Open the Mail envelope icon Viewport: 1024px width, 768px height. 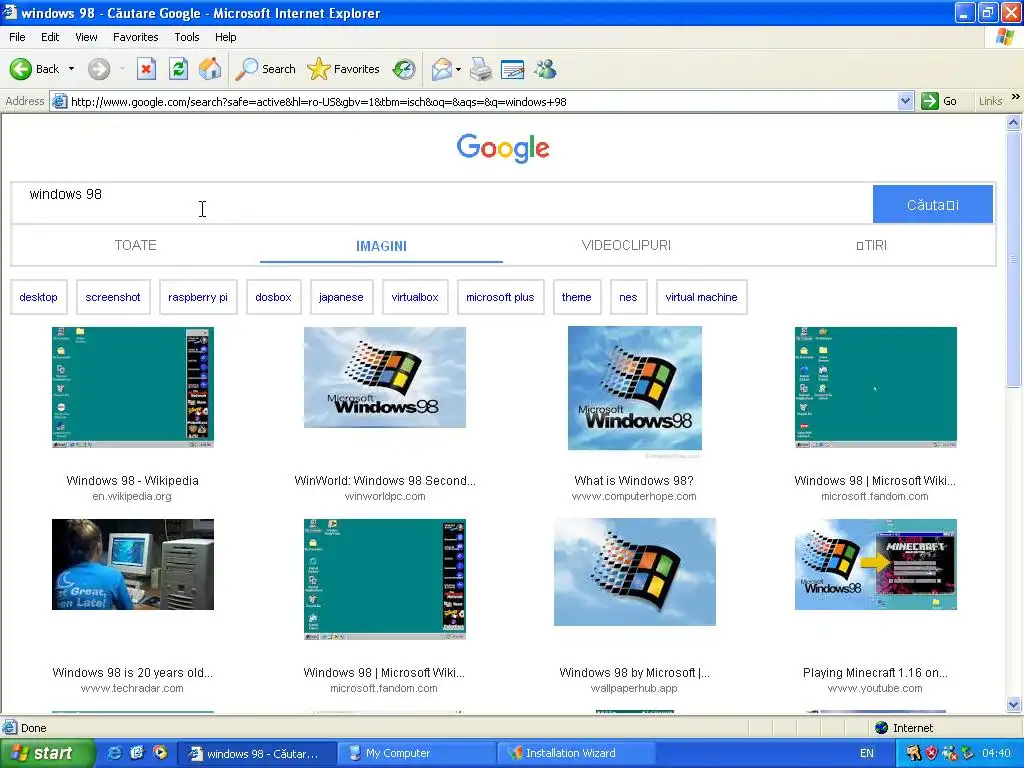point(442,69)
